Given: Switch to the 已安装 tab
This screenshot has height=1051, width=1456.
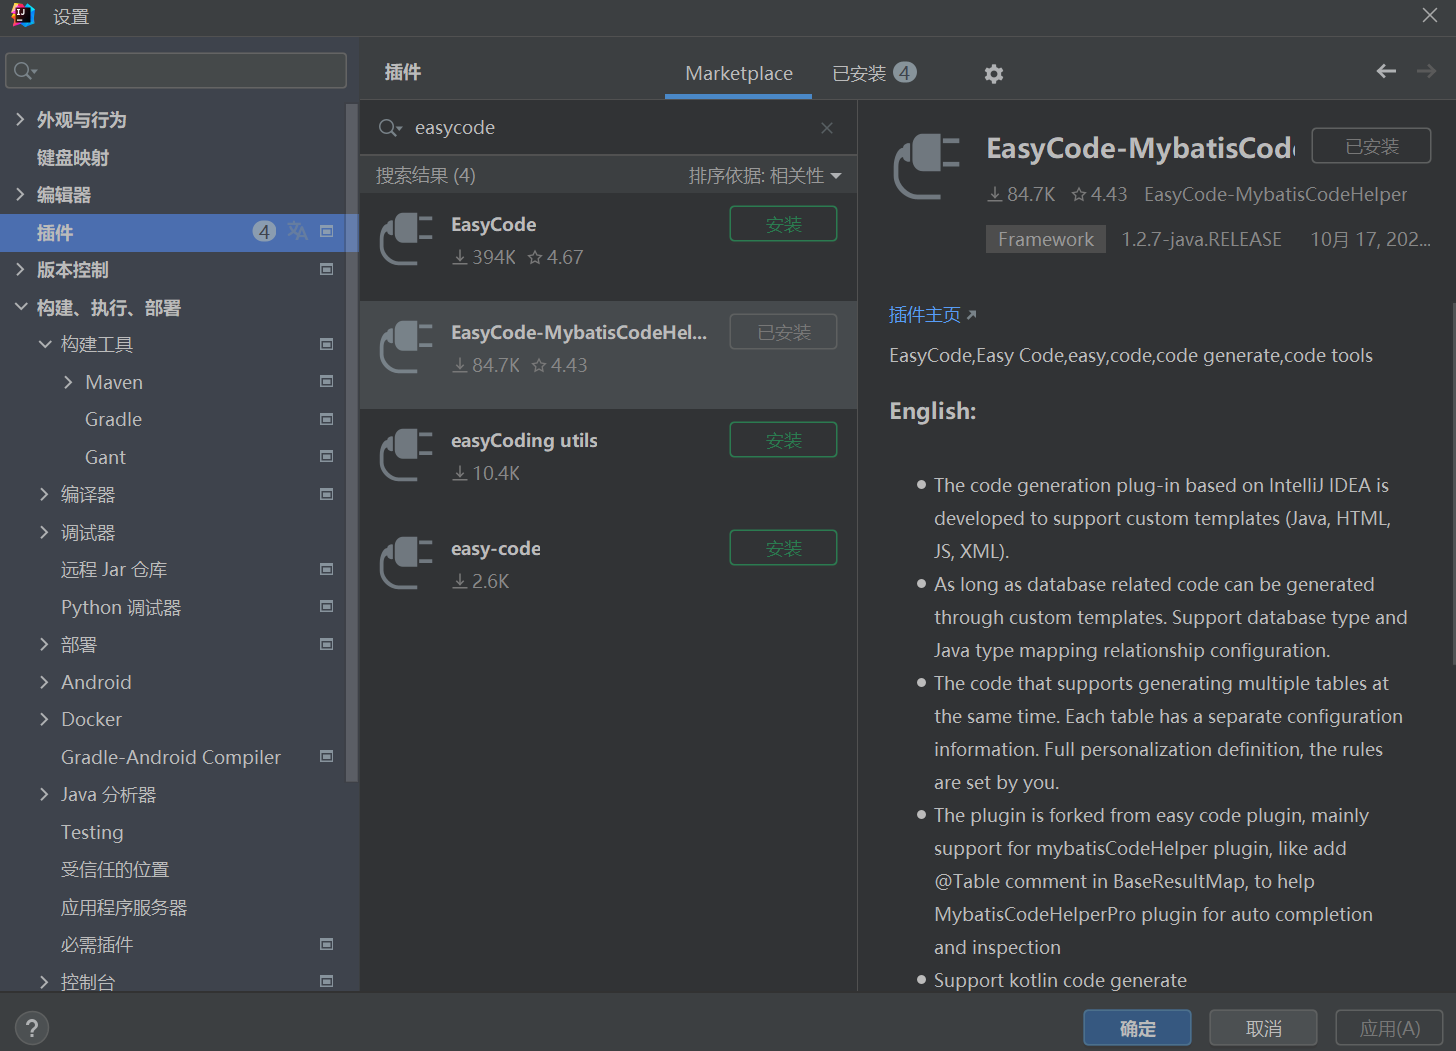Looking at the screenshot, I should pyautogui.click(x=874, y=73).
